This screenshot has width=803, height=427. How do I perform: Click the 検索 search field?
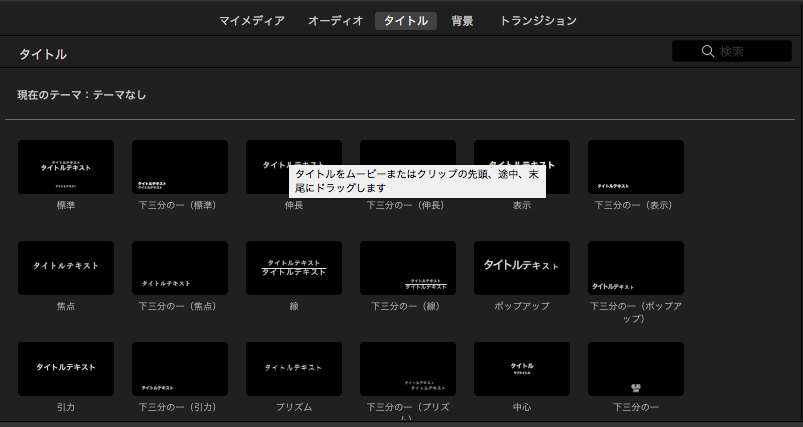pos(732,51)
